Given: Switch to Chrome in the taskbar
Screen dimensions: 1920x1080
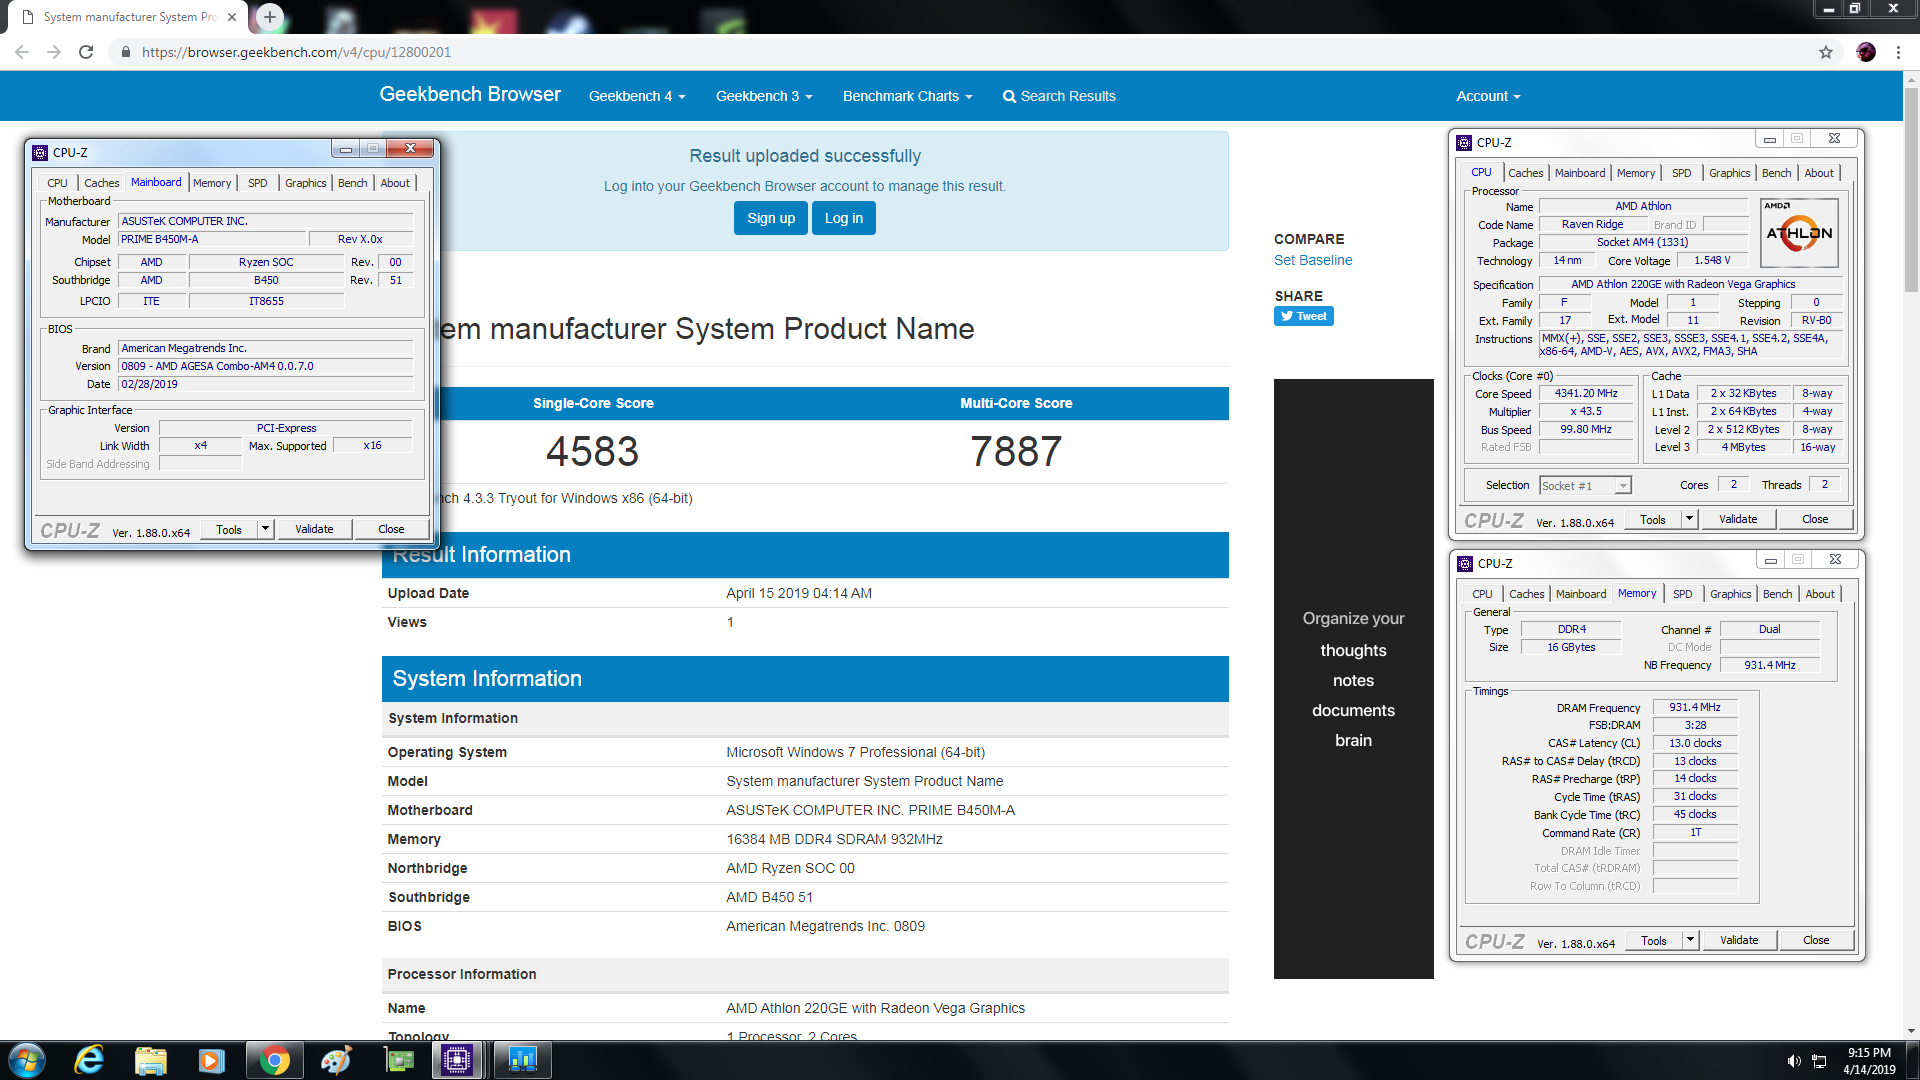Looking at the screenshot, I should (274, 1060).
